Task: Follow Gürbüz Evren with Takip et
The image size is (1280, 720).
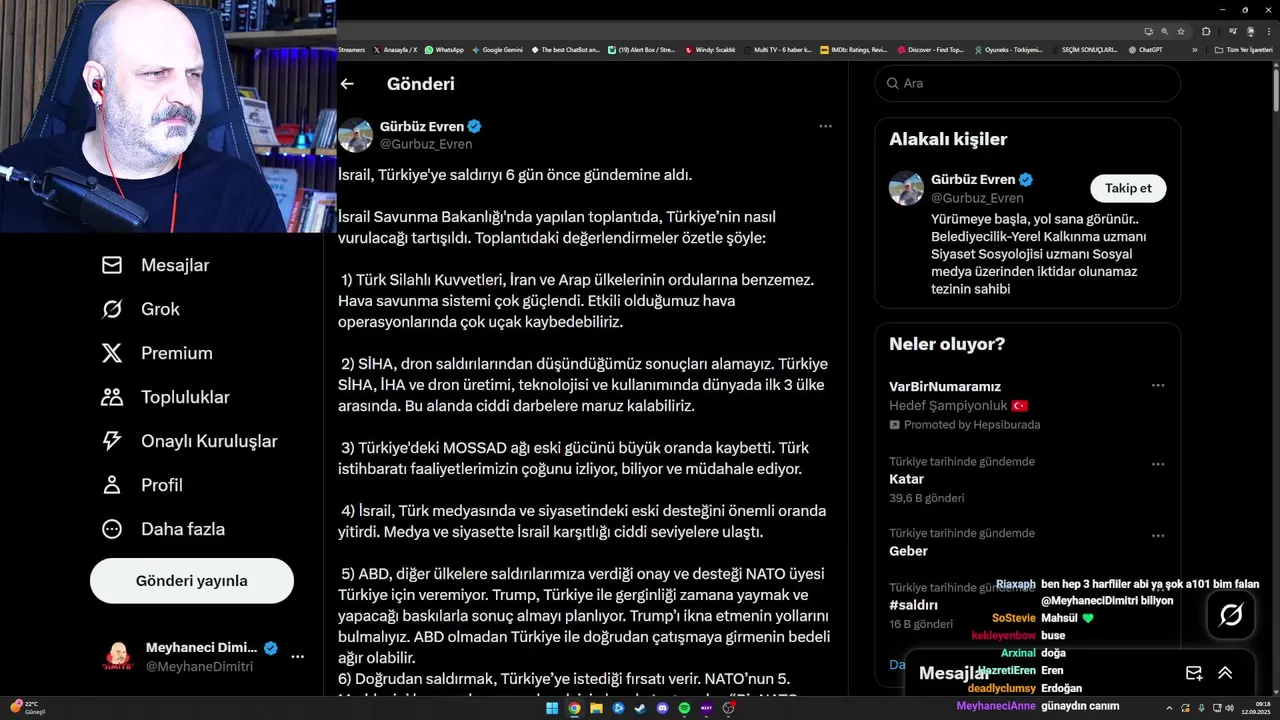Action: pyautogui.click(x=1128, y=188)
